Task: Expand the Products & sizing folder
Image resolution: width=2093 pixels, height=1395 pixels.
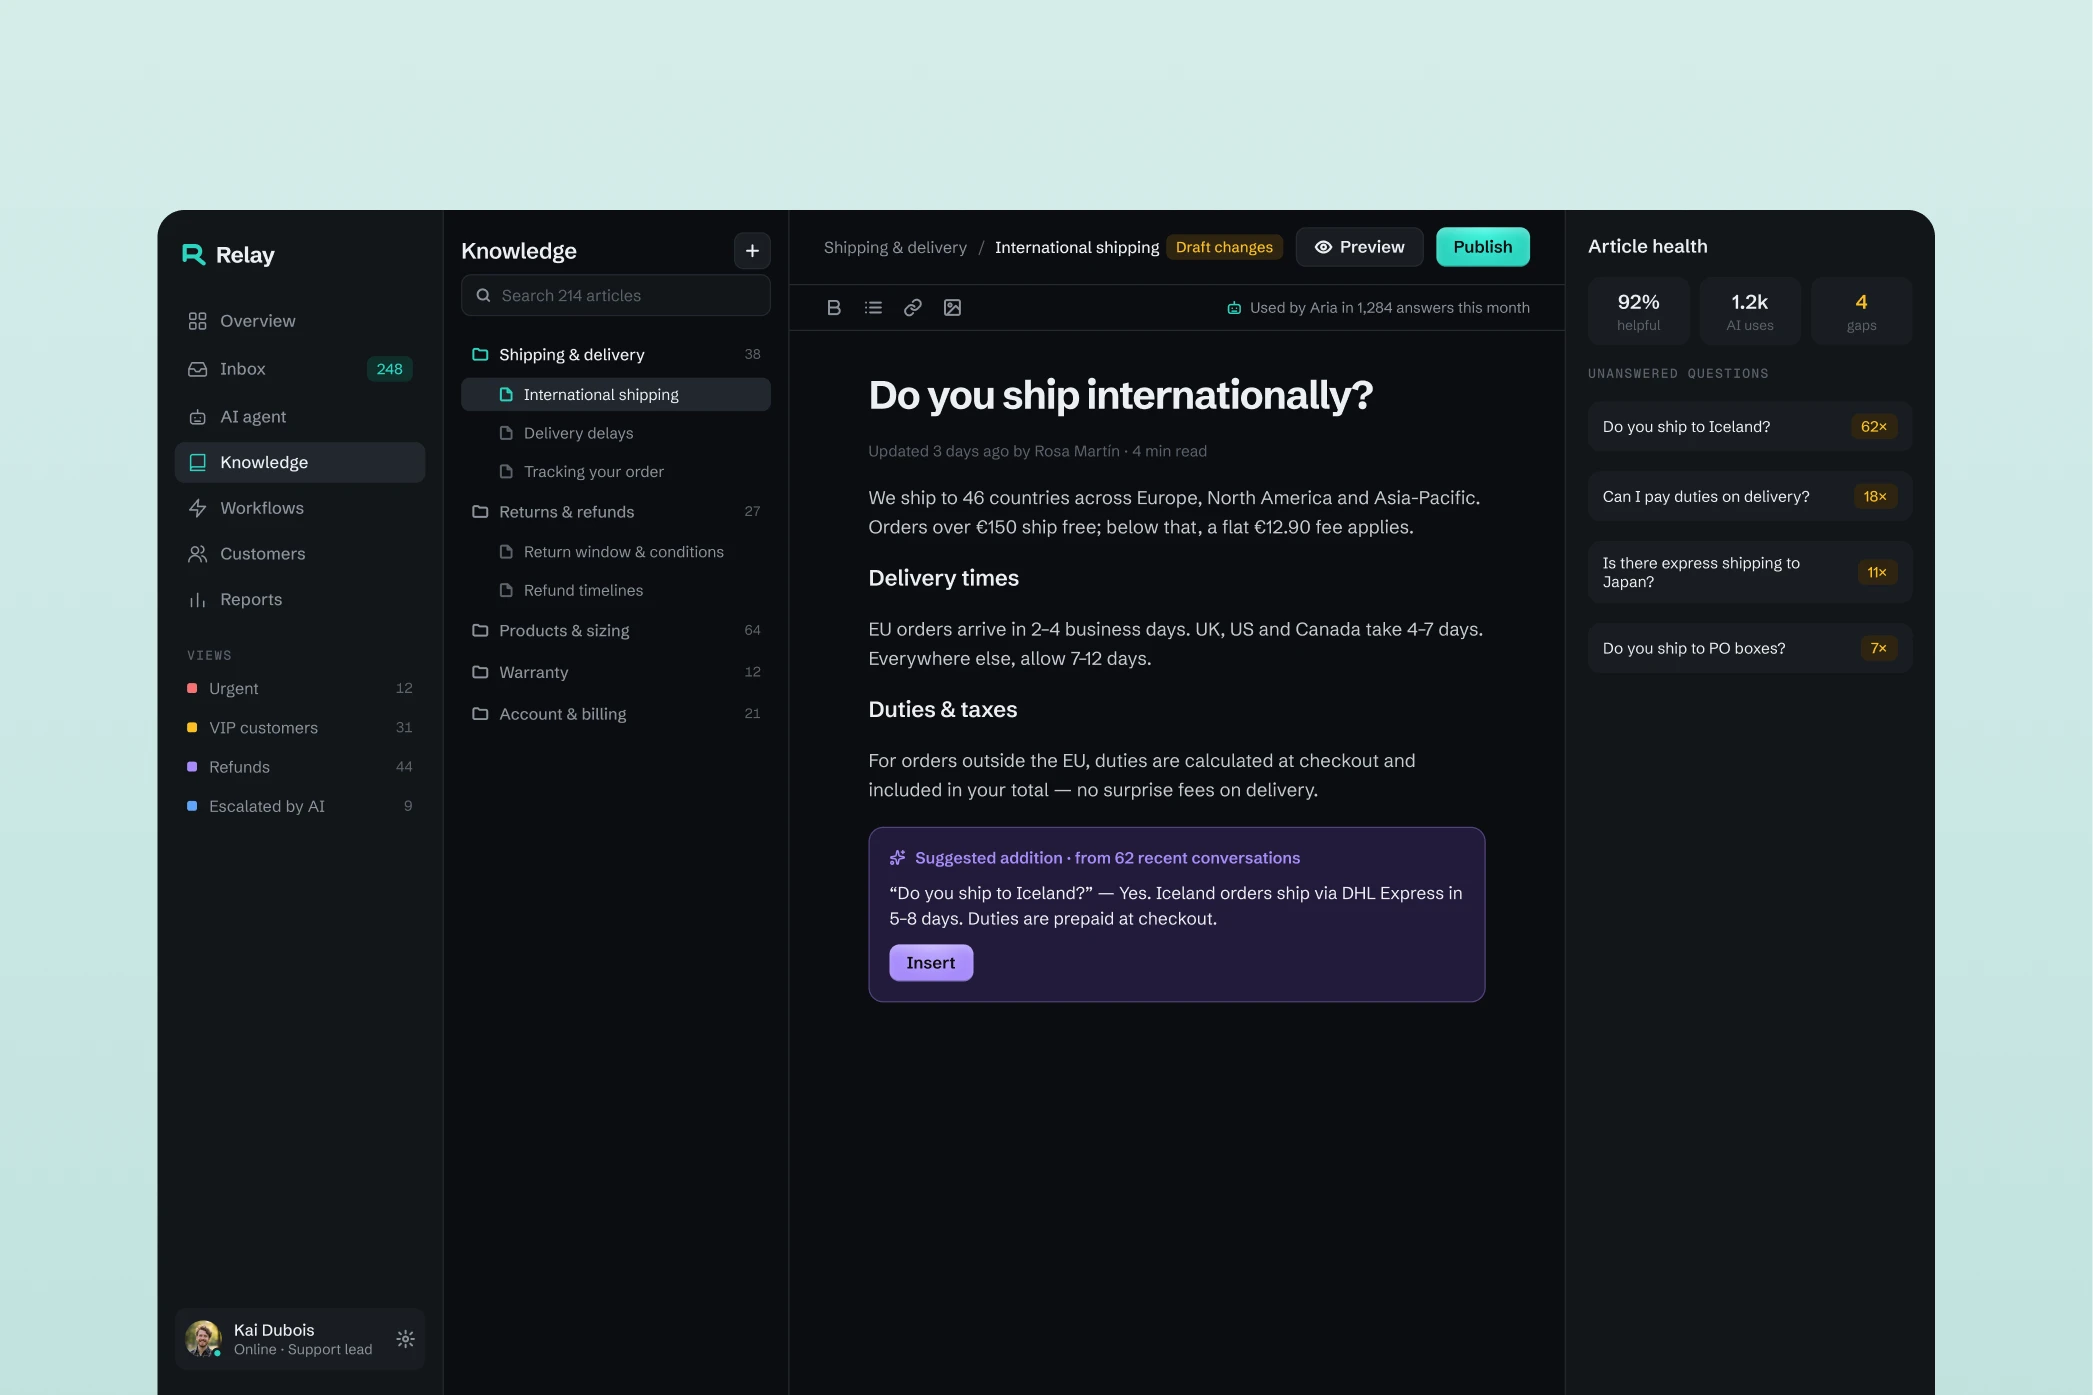Action: click(x=616, y=631)
